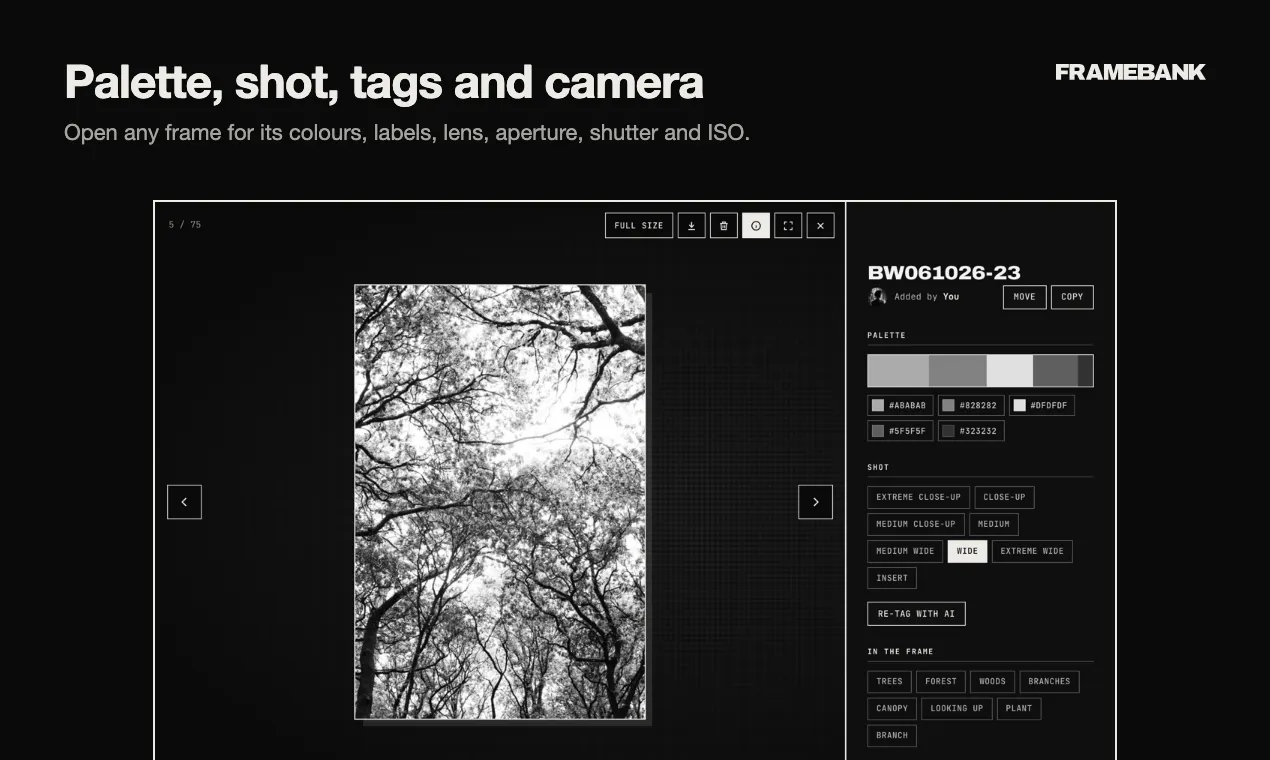This screenshot has height=760, width=1270.
Task: Go to previous frame arrow
Action: pos(184,502)
